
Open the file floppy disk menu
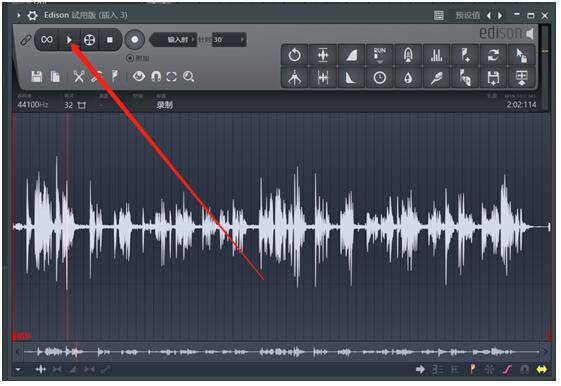coord(36,77)
